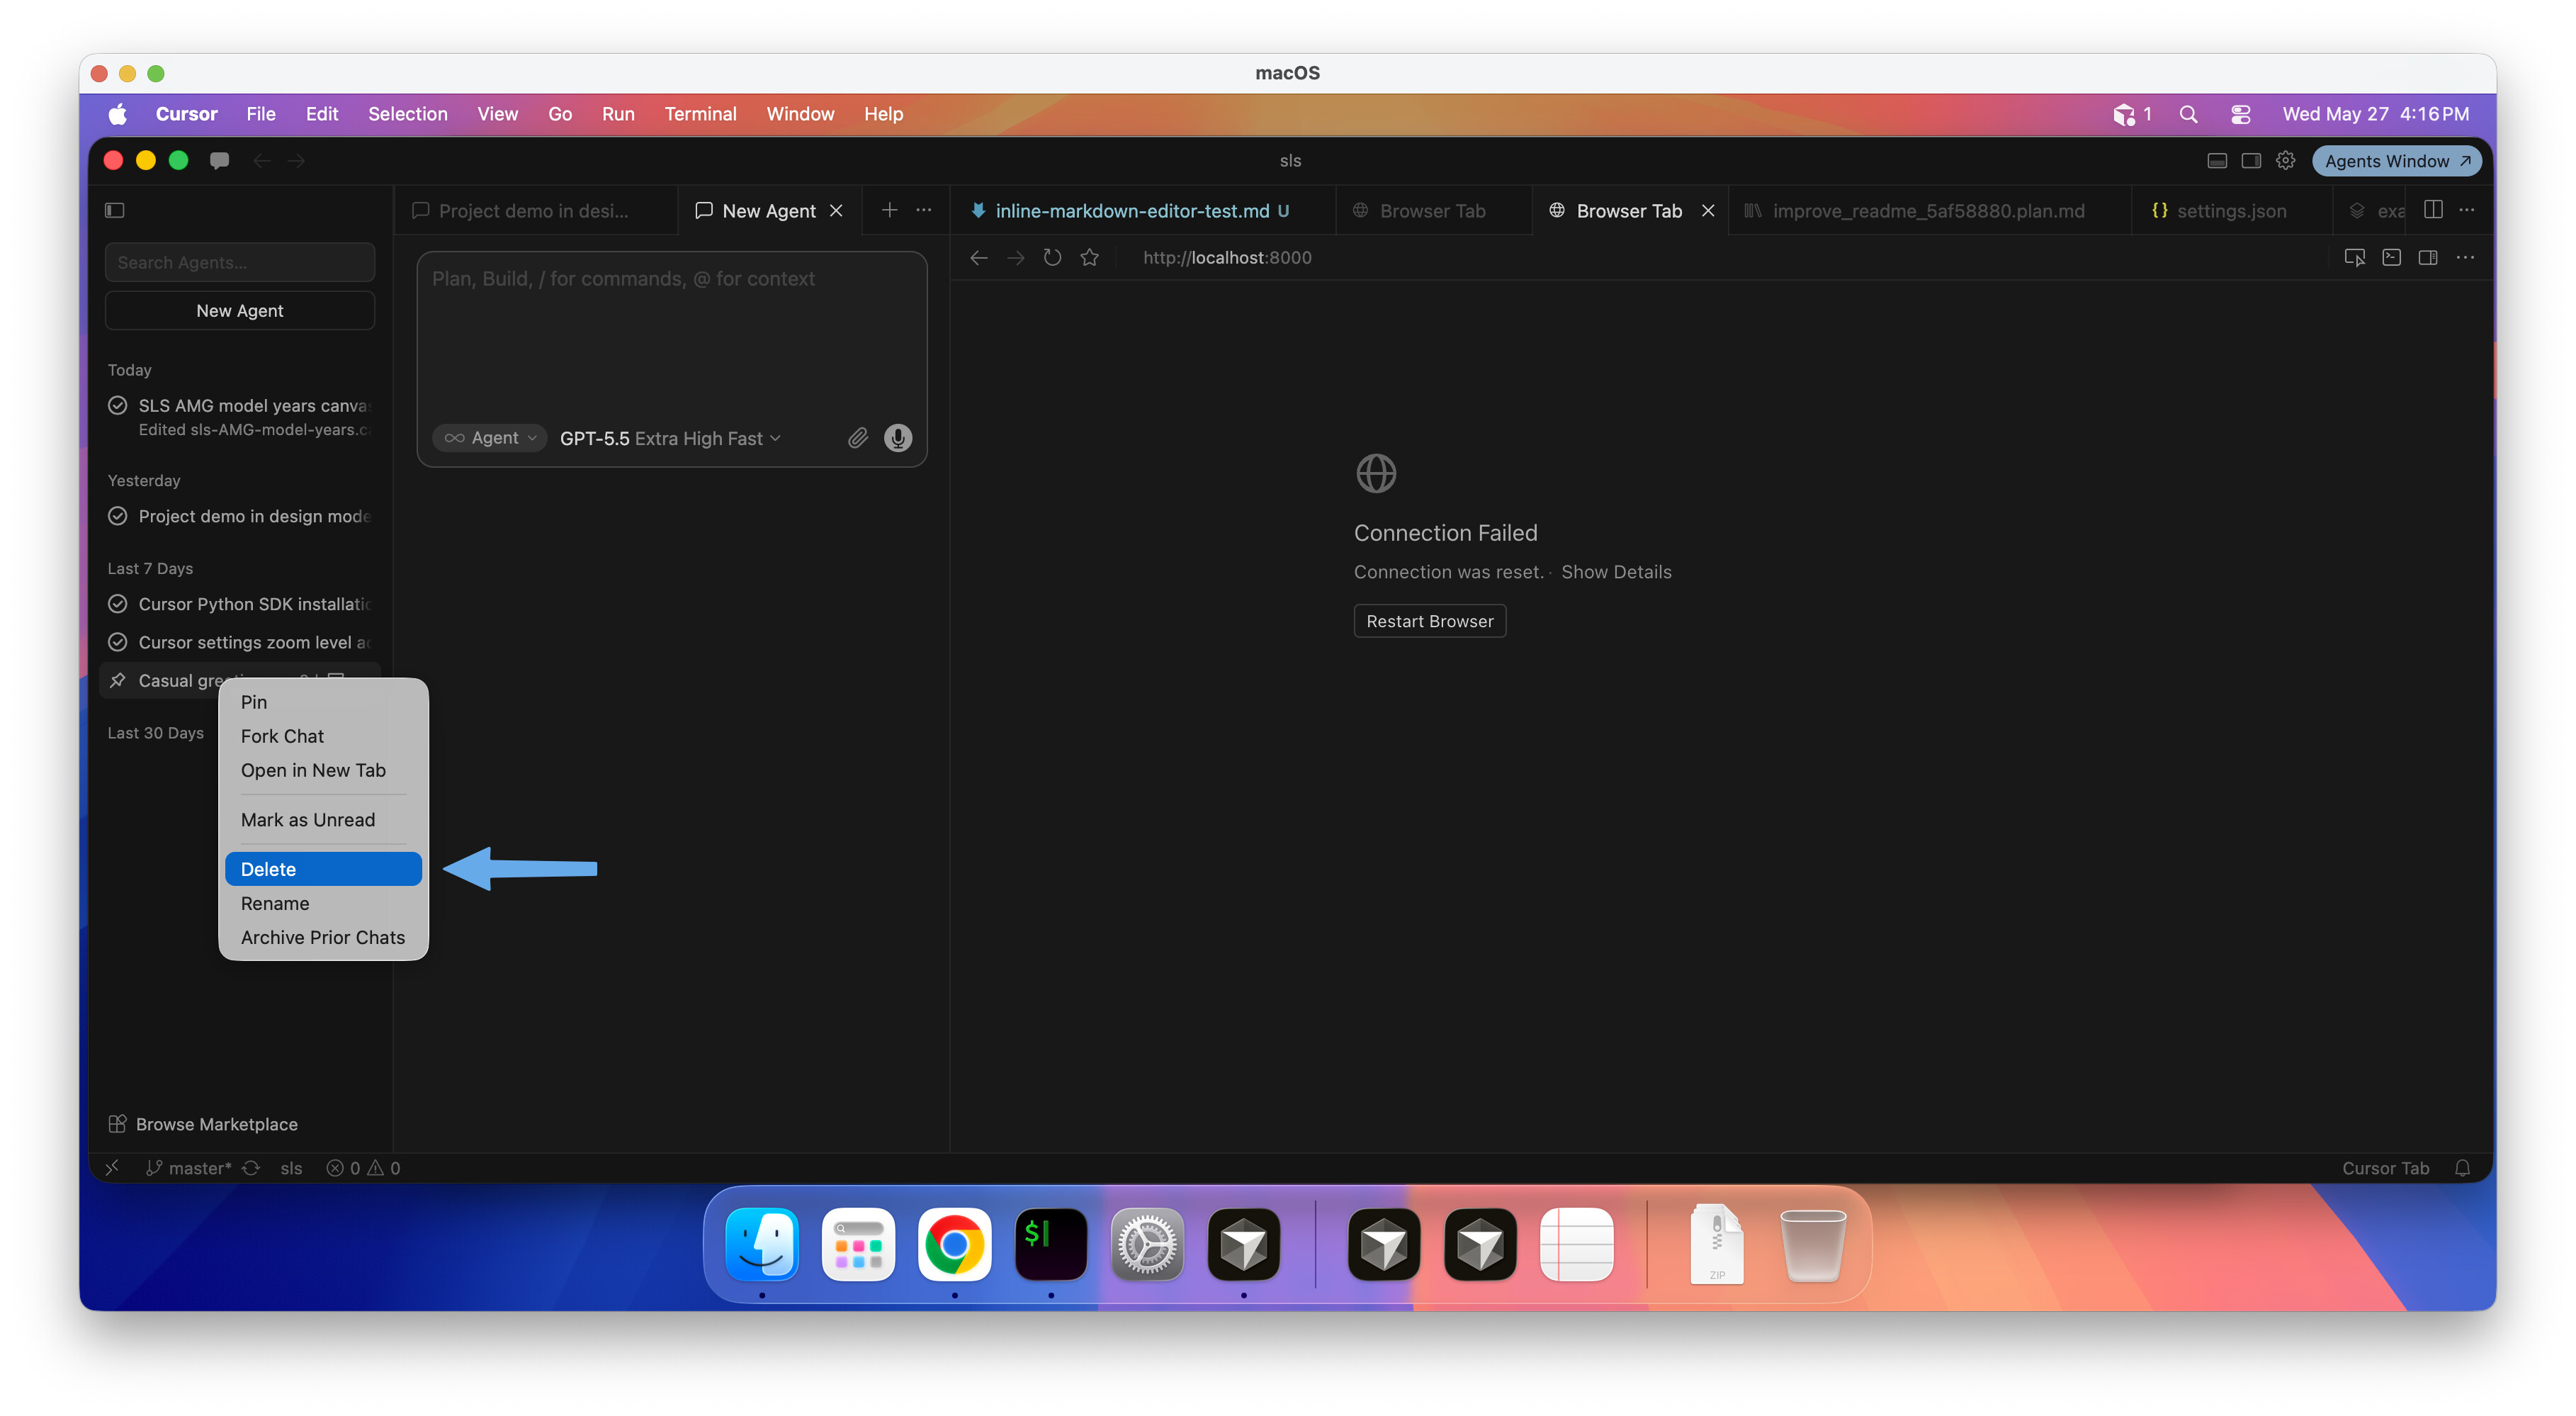This screenshot has height=1416, width=2576.
Task: Close the New Agent chat tab
Action: click(837, 211)
